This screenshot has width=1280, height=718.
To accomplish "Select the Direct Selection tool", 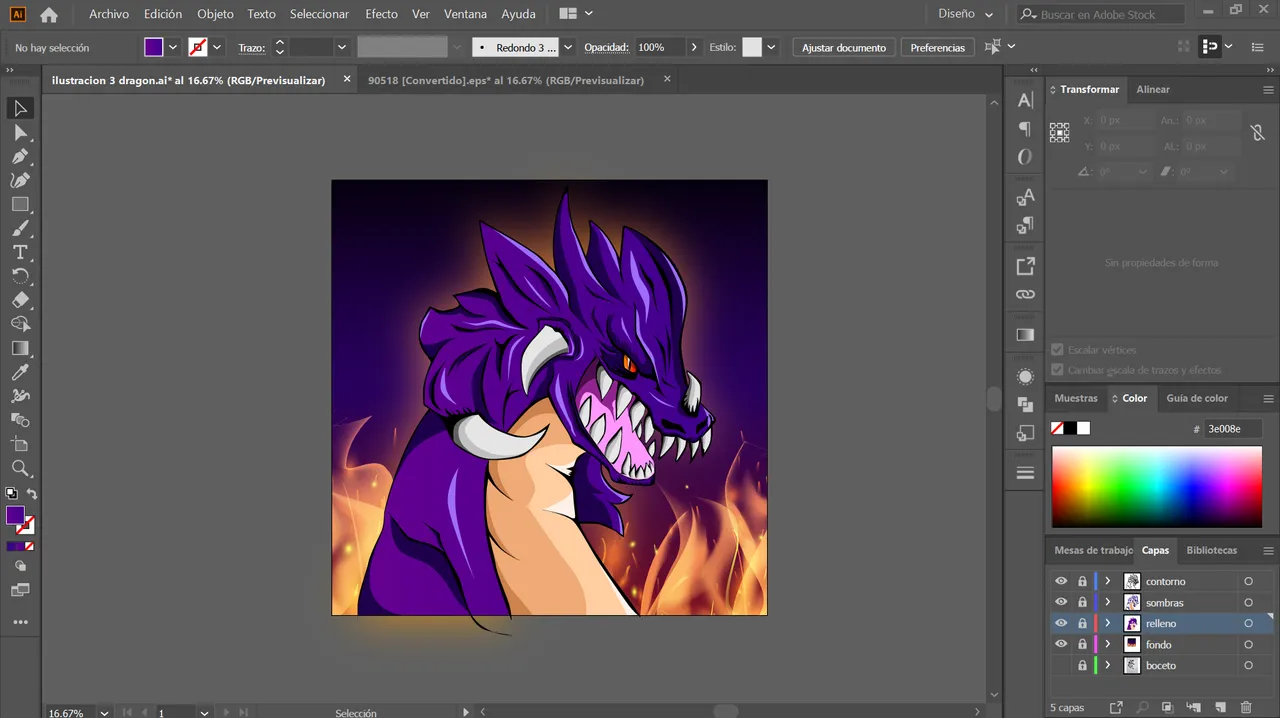I will pos(20,132).
